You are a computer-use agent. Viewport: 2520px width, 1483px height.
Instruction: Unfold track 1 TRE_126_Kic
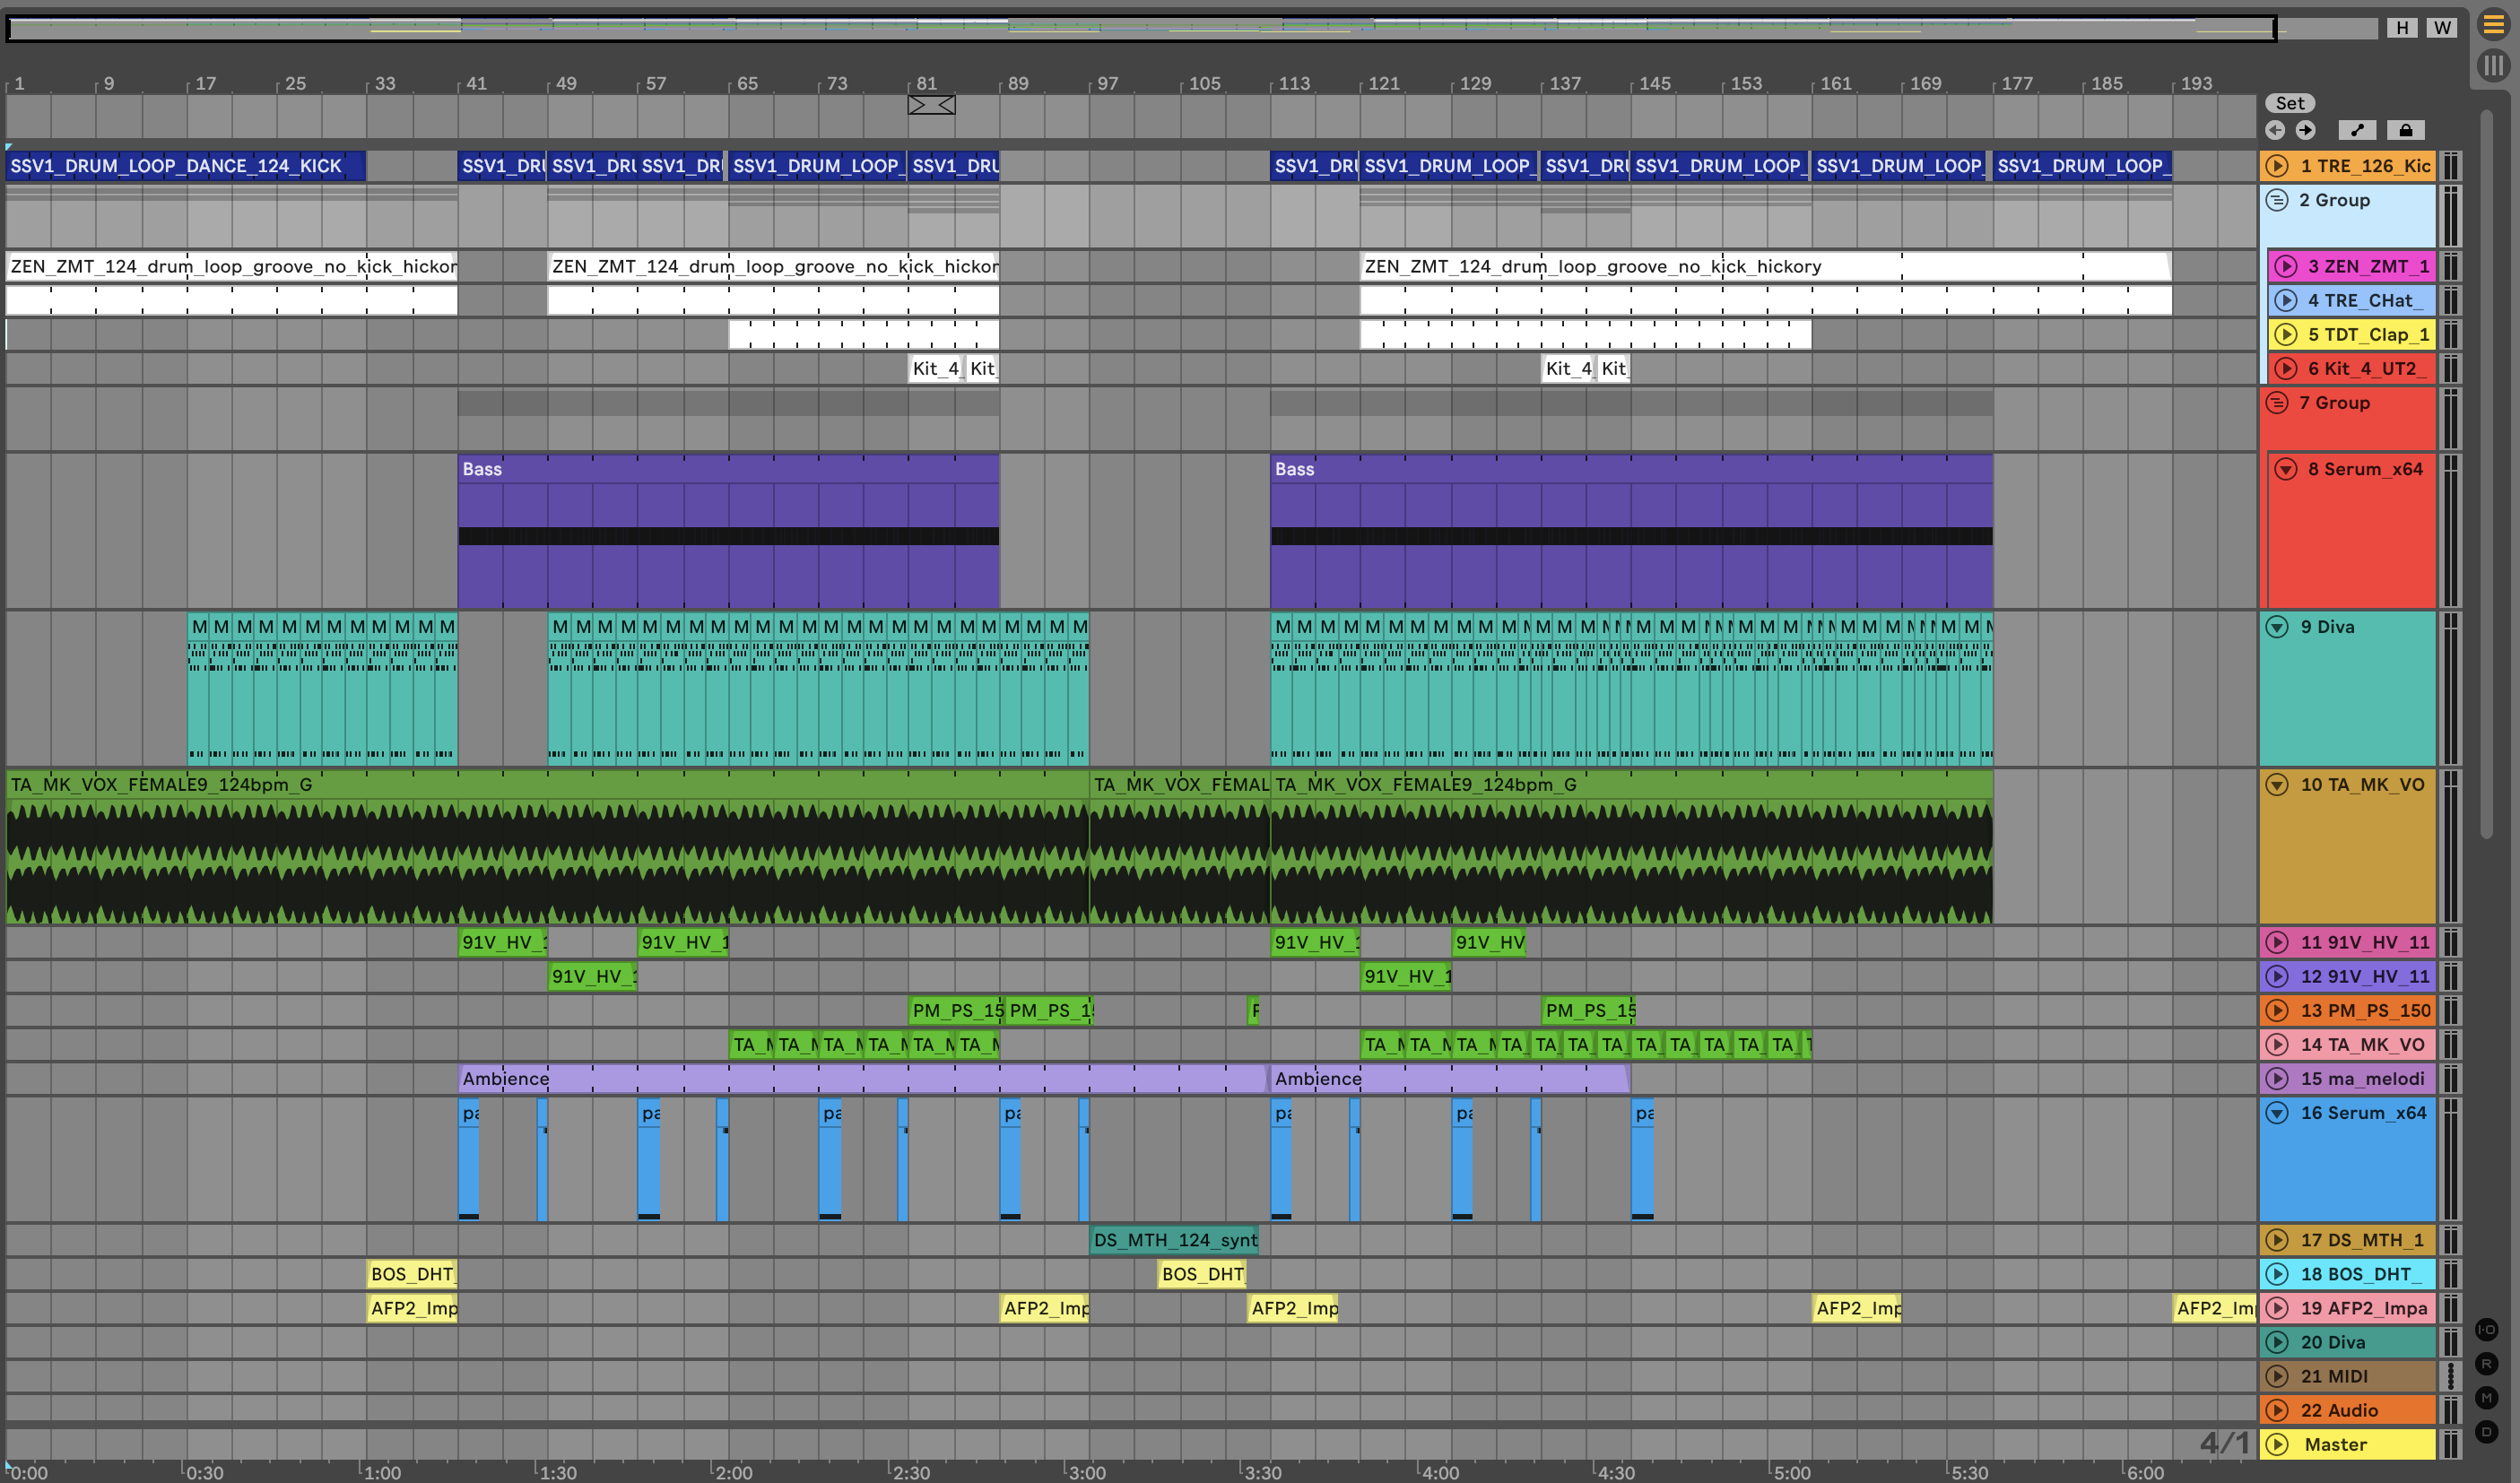click(2277, 166)
